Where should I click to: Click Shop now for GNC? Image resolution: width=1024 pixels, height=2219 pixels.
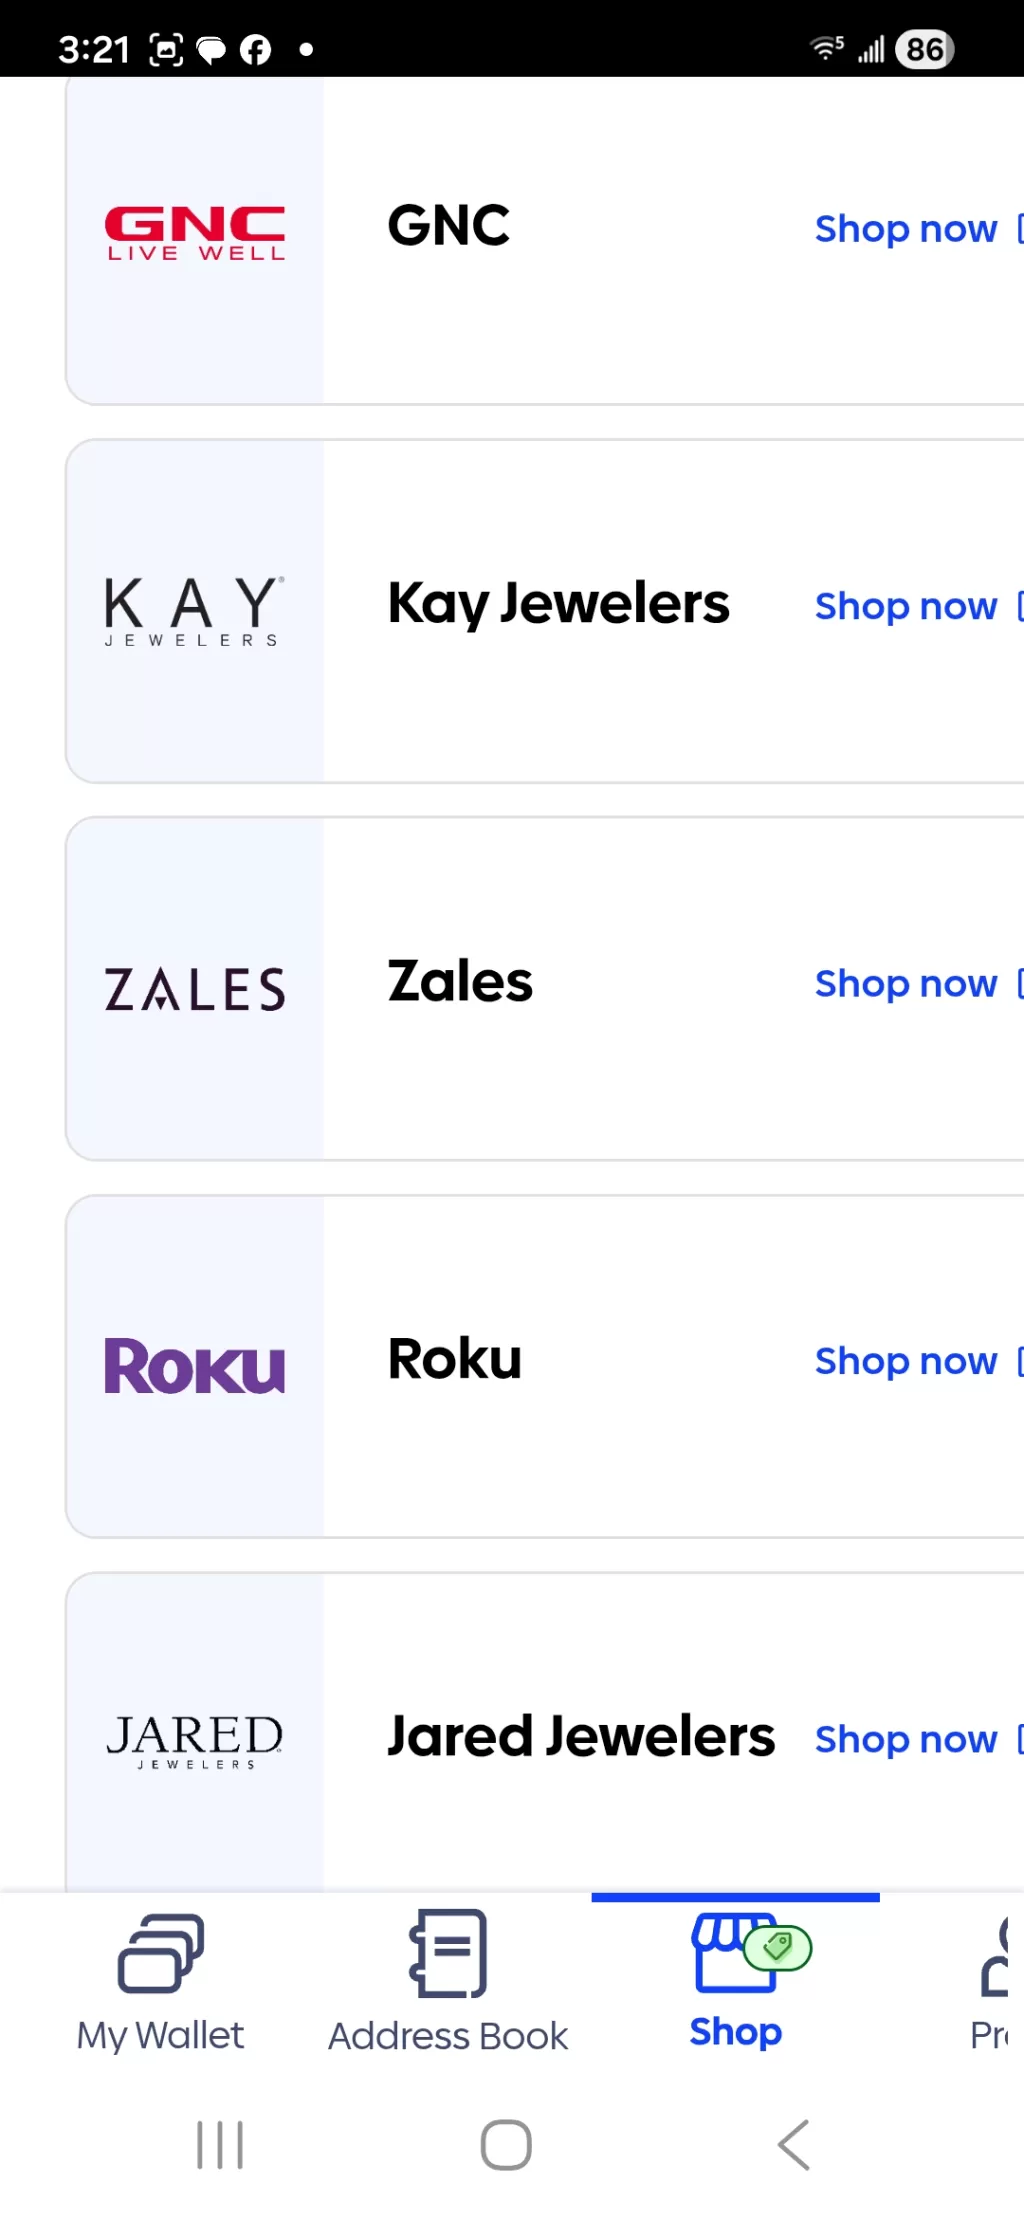click(906, 229)
